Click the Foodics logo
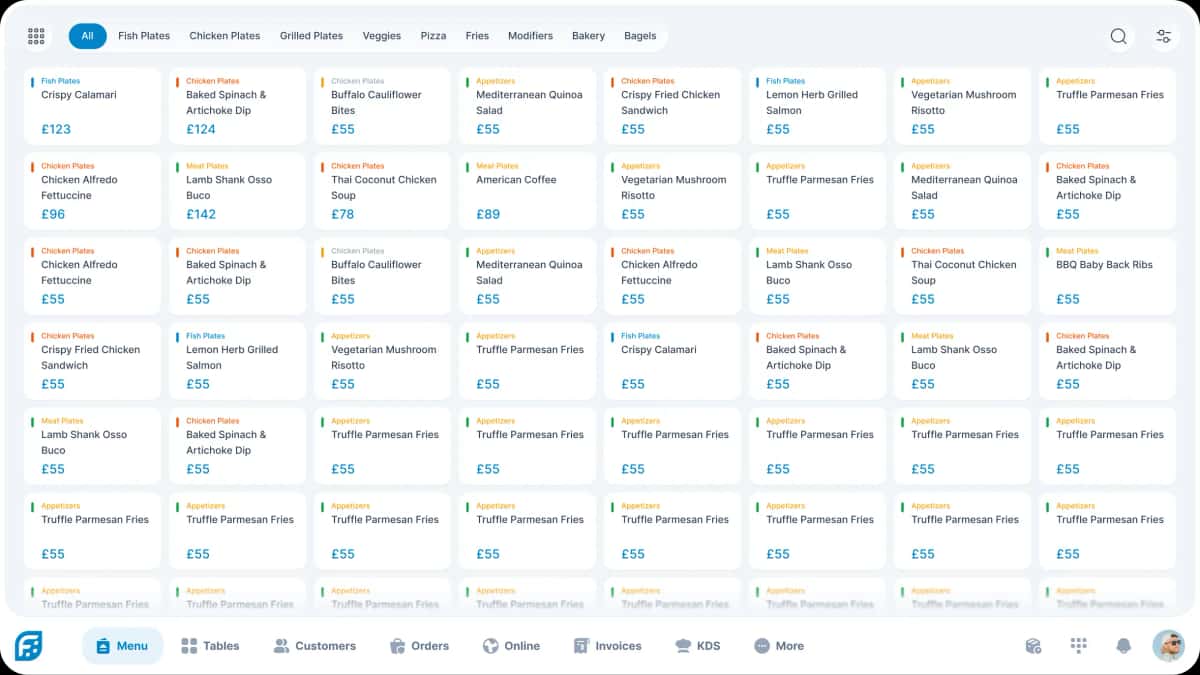This screenshot has height=675, width=1200. tap(29, 645)
